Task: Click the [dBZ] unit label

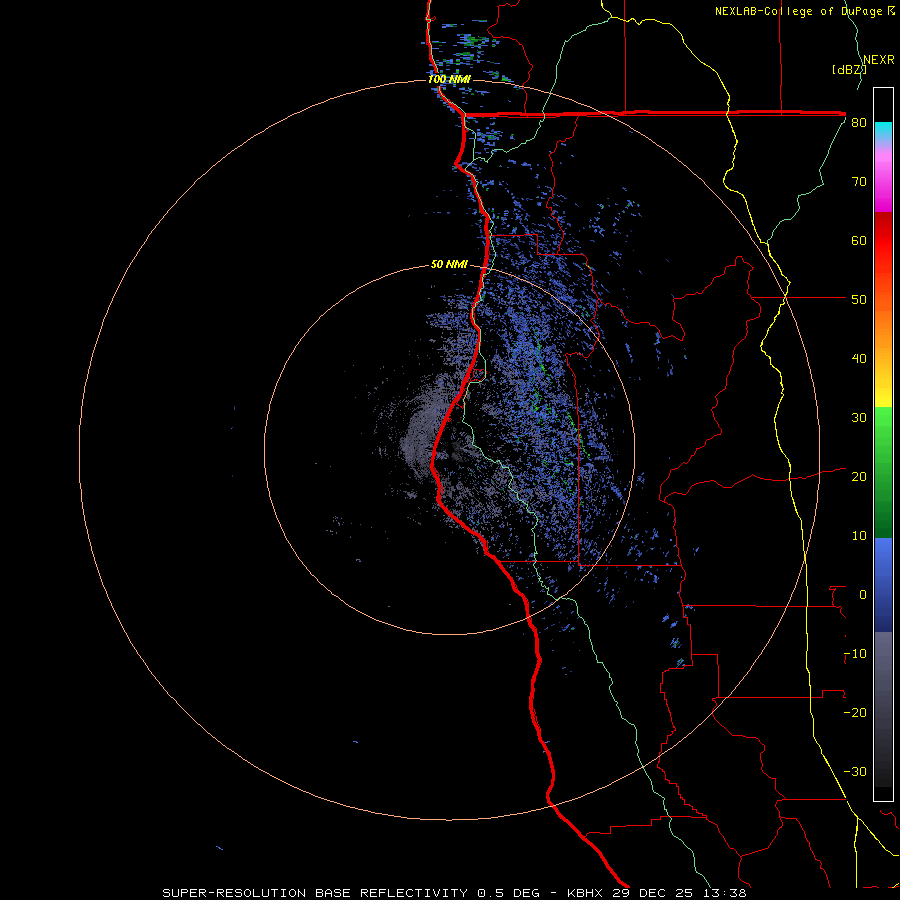Action: coord(849,70)
